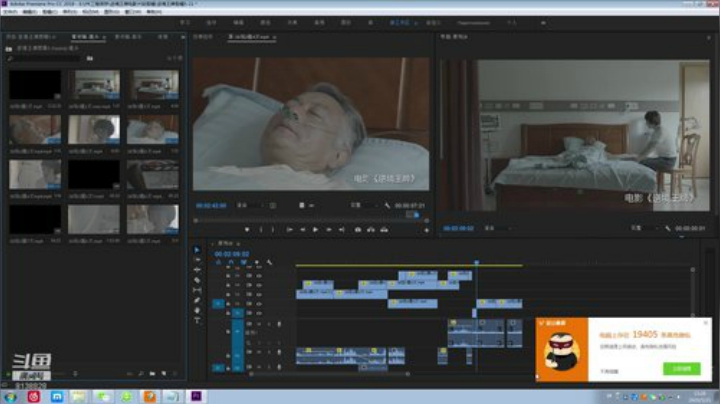Image resolution: width=720 pixels, height=404 pixels.
Task: Toggle voice-over record mic on bottom audio track
Action: 279,367
